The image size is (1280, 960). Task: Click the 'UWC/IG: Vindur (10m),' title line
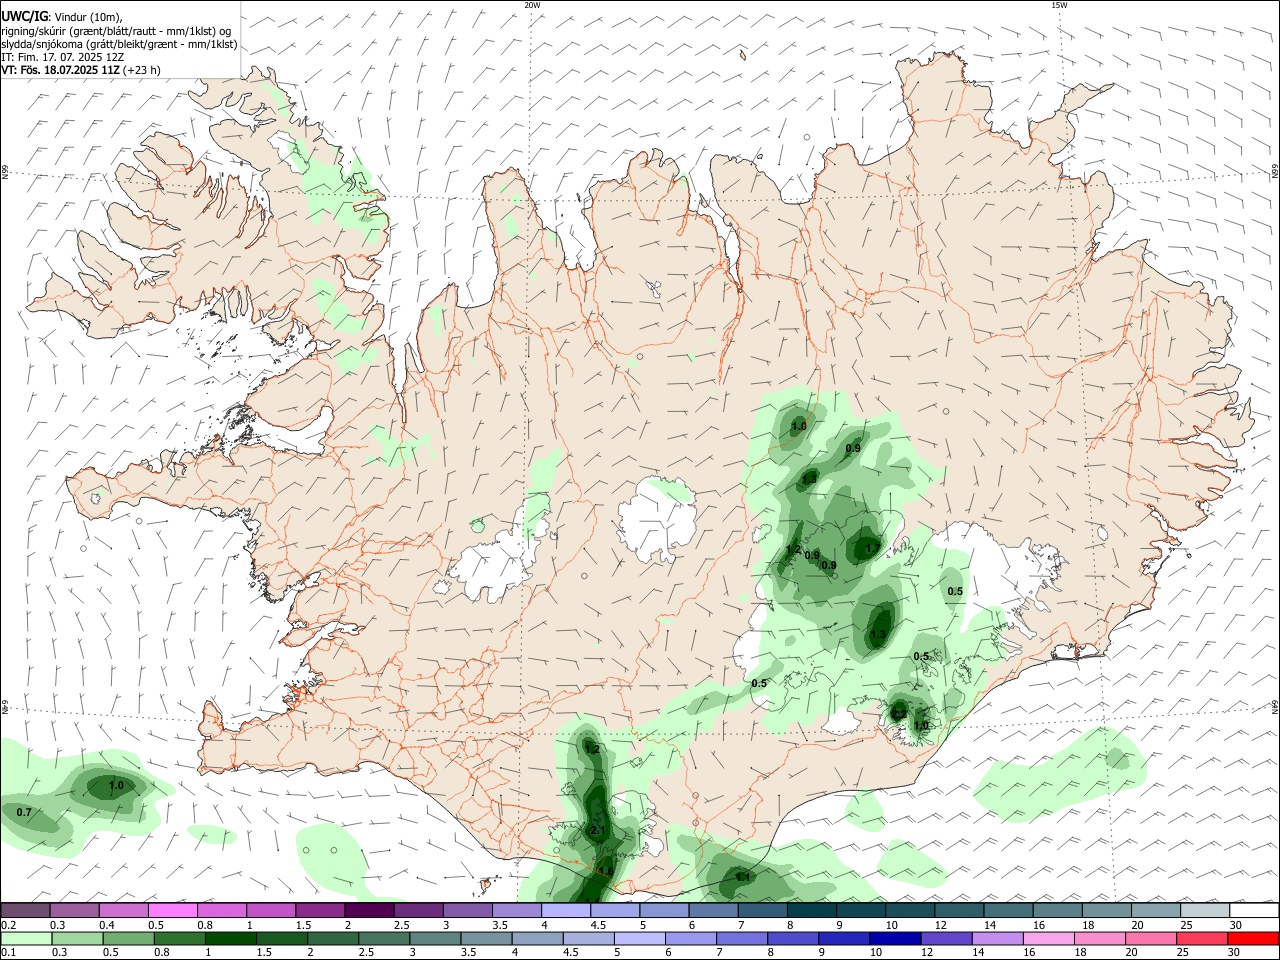[x=60, y=17]
